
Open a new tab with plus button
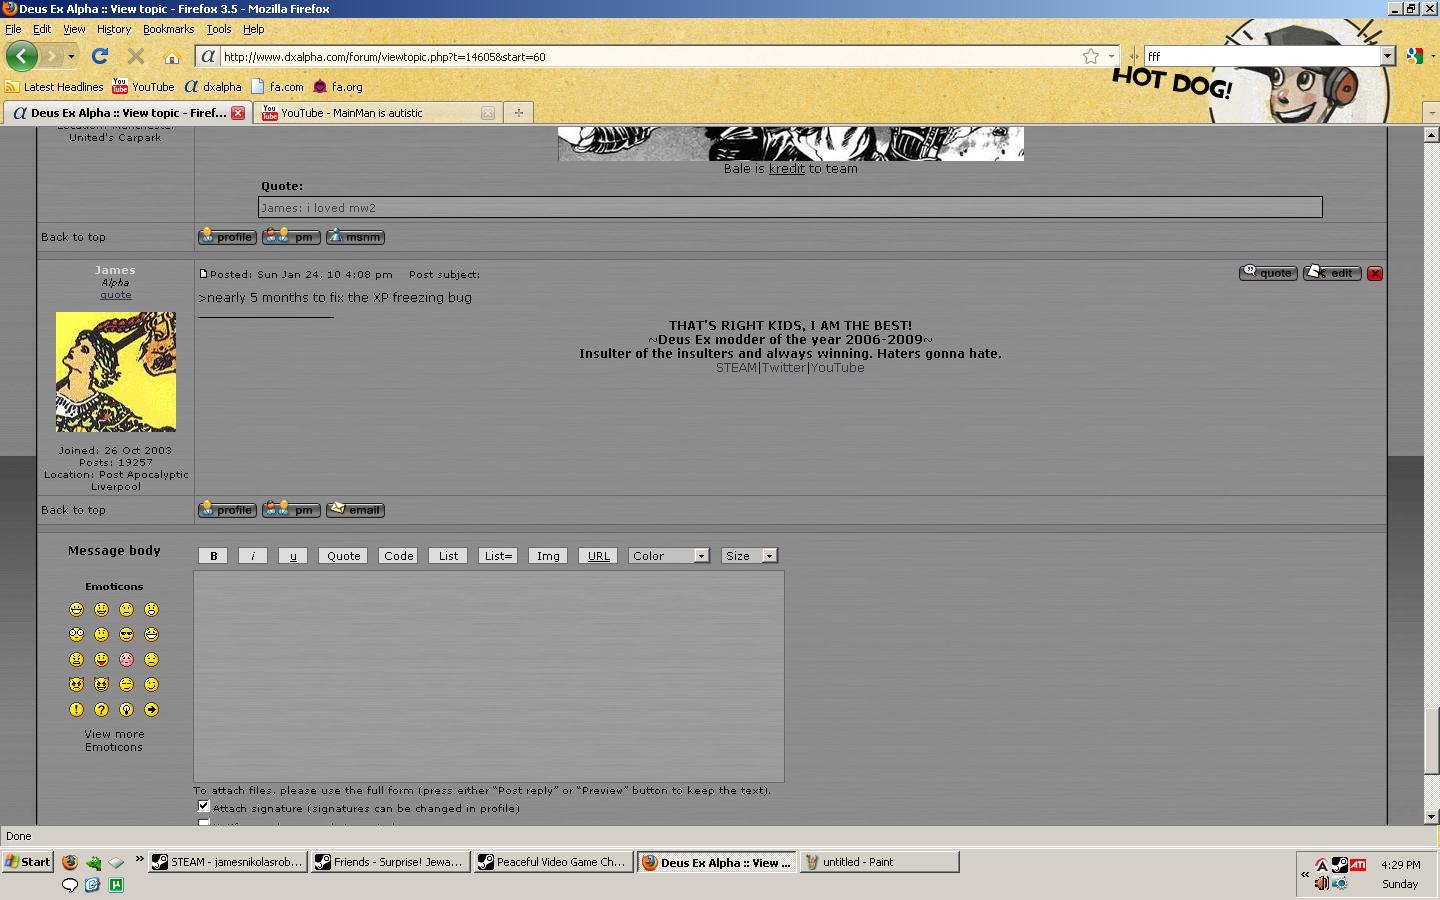point(518,113)
